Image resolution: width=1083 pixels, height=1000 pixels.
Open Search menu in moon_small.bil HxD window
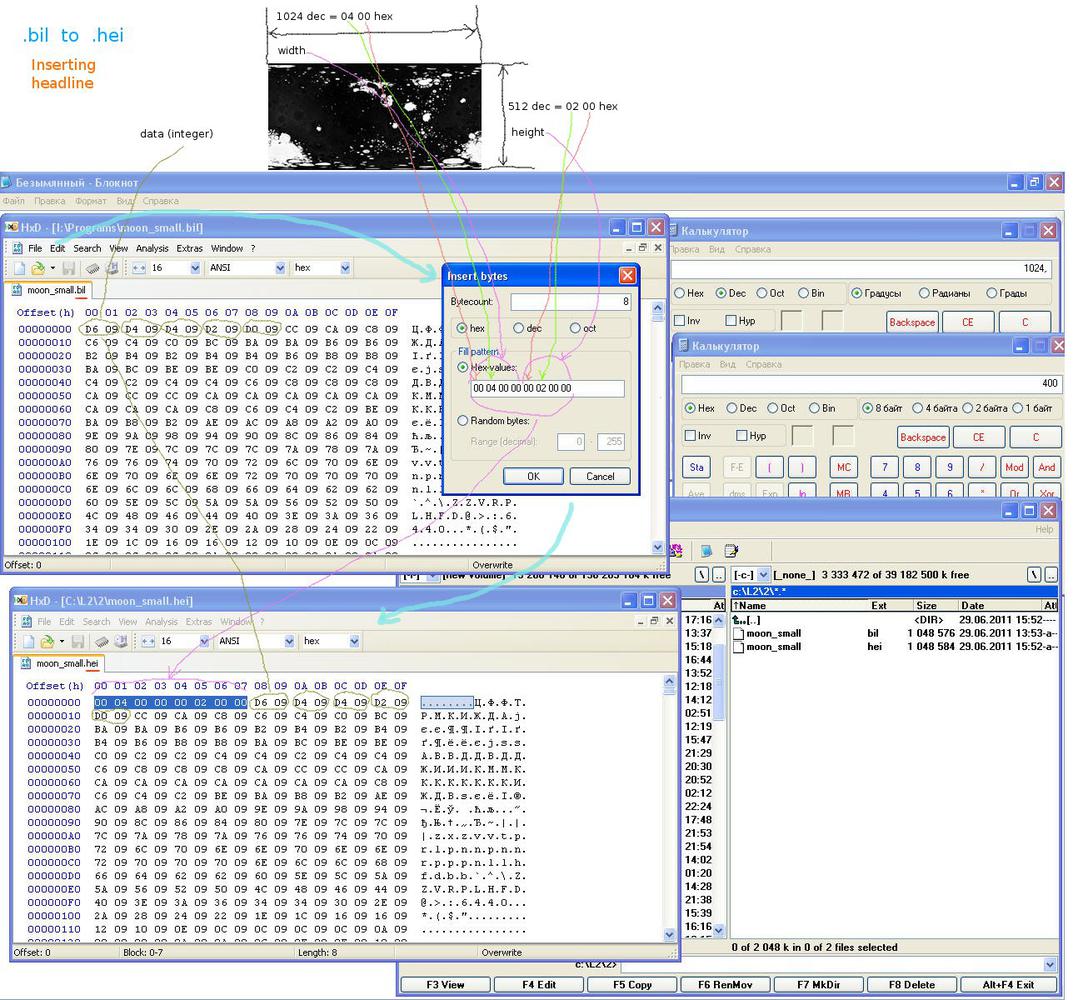pos(87,248)
